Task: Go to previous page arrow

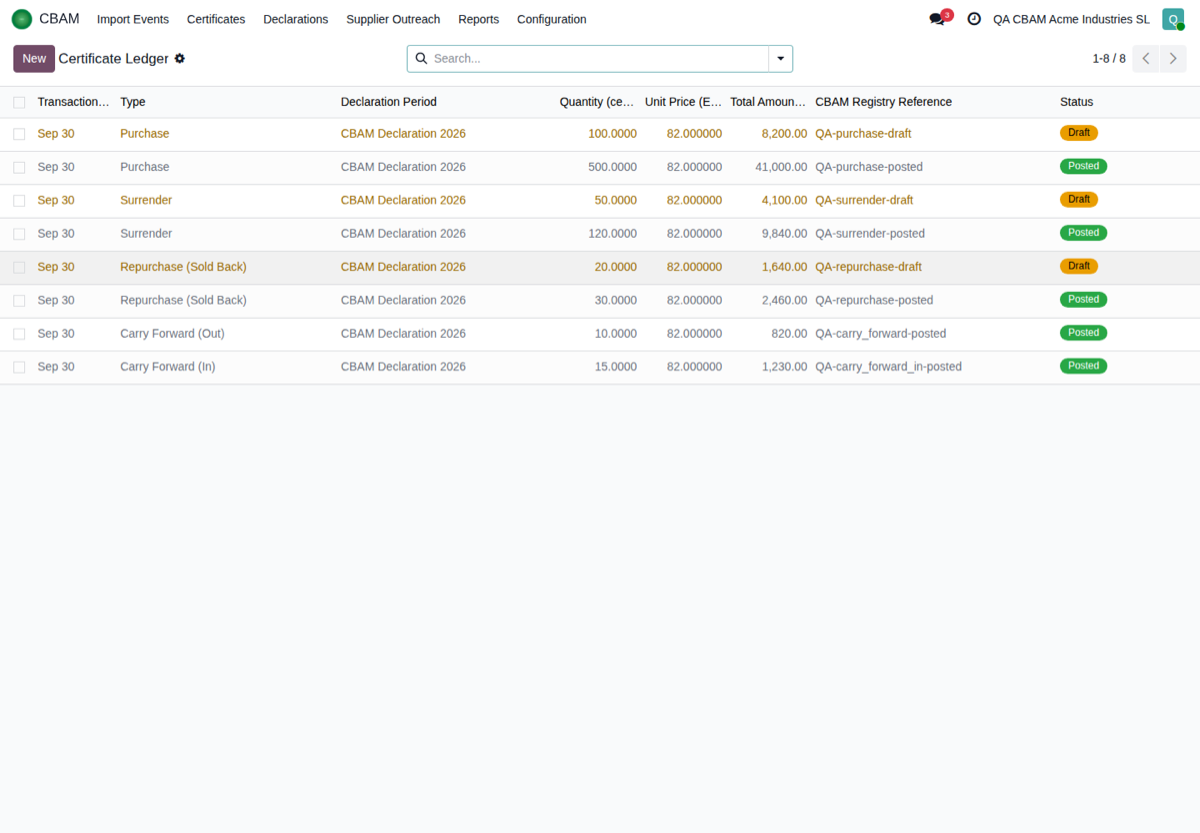Action: click(x=1146, y=59)
